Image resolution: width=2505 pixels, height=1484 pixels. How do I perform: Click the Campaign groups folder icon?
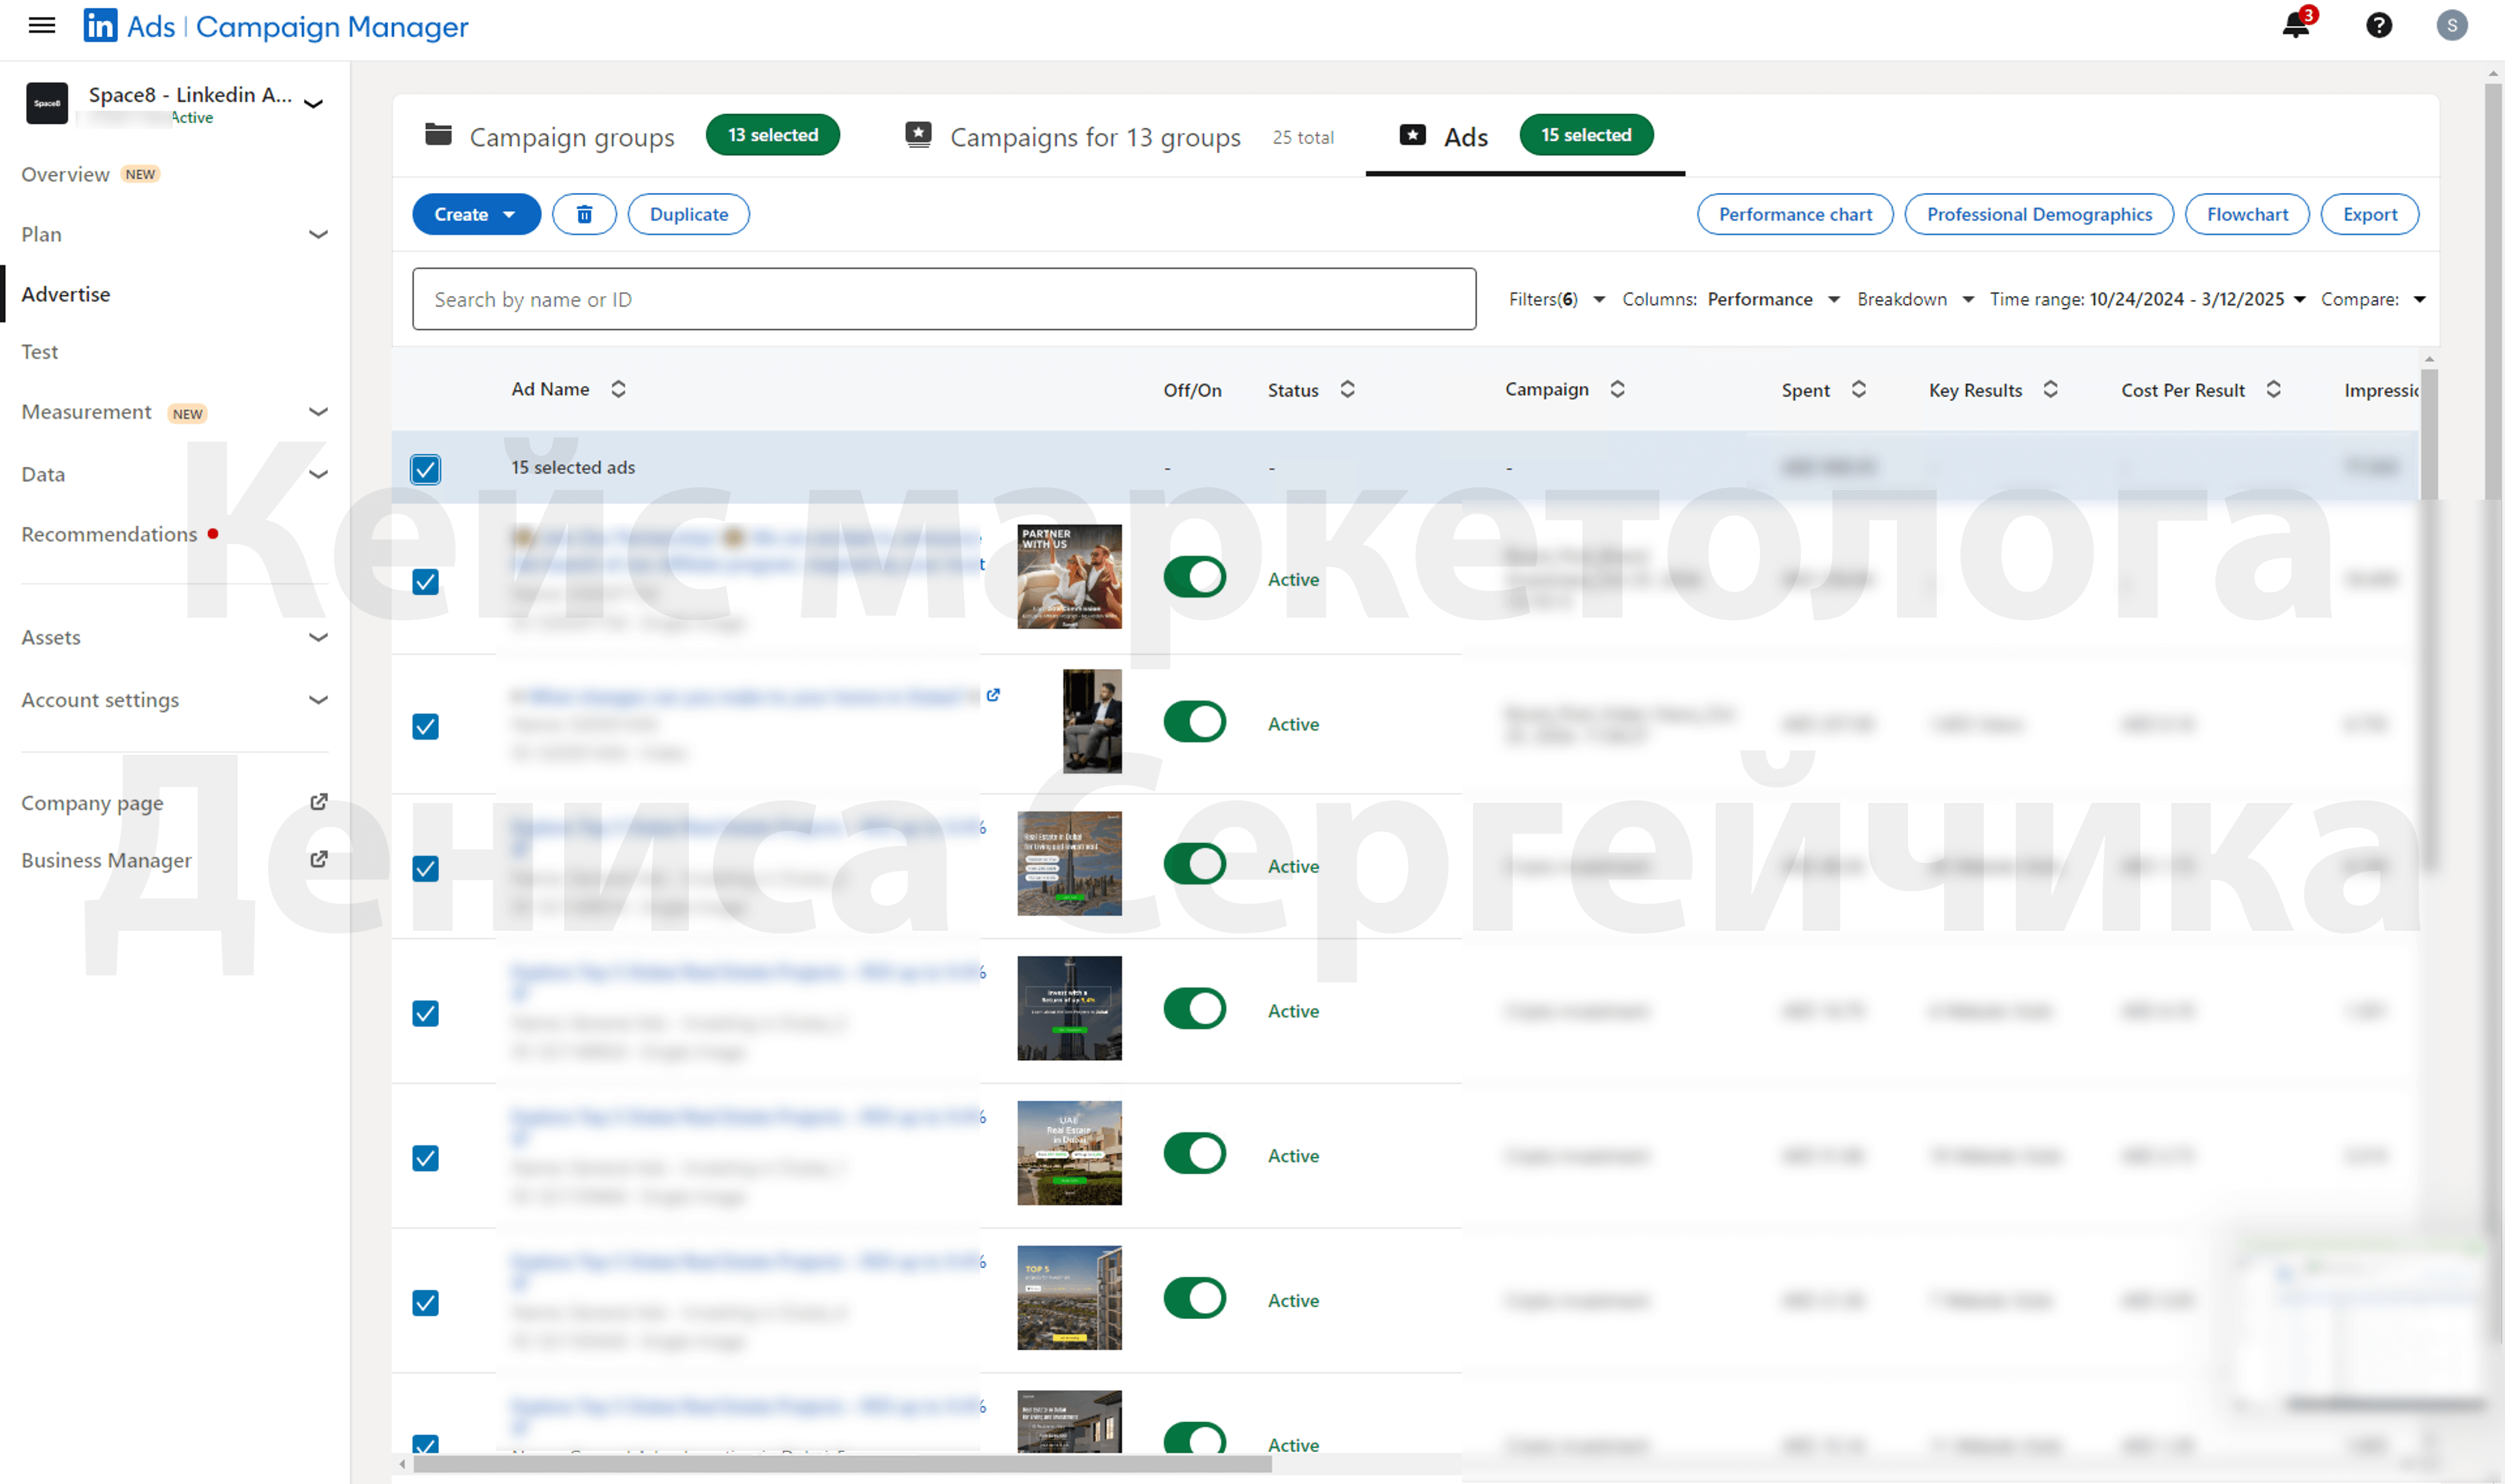438,134
